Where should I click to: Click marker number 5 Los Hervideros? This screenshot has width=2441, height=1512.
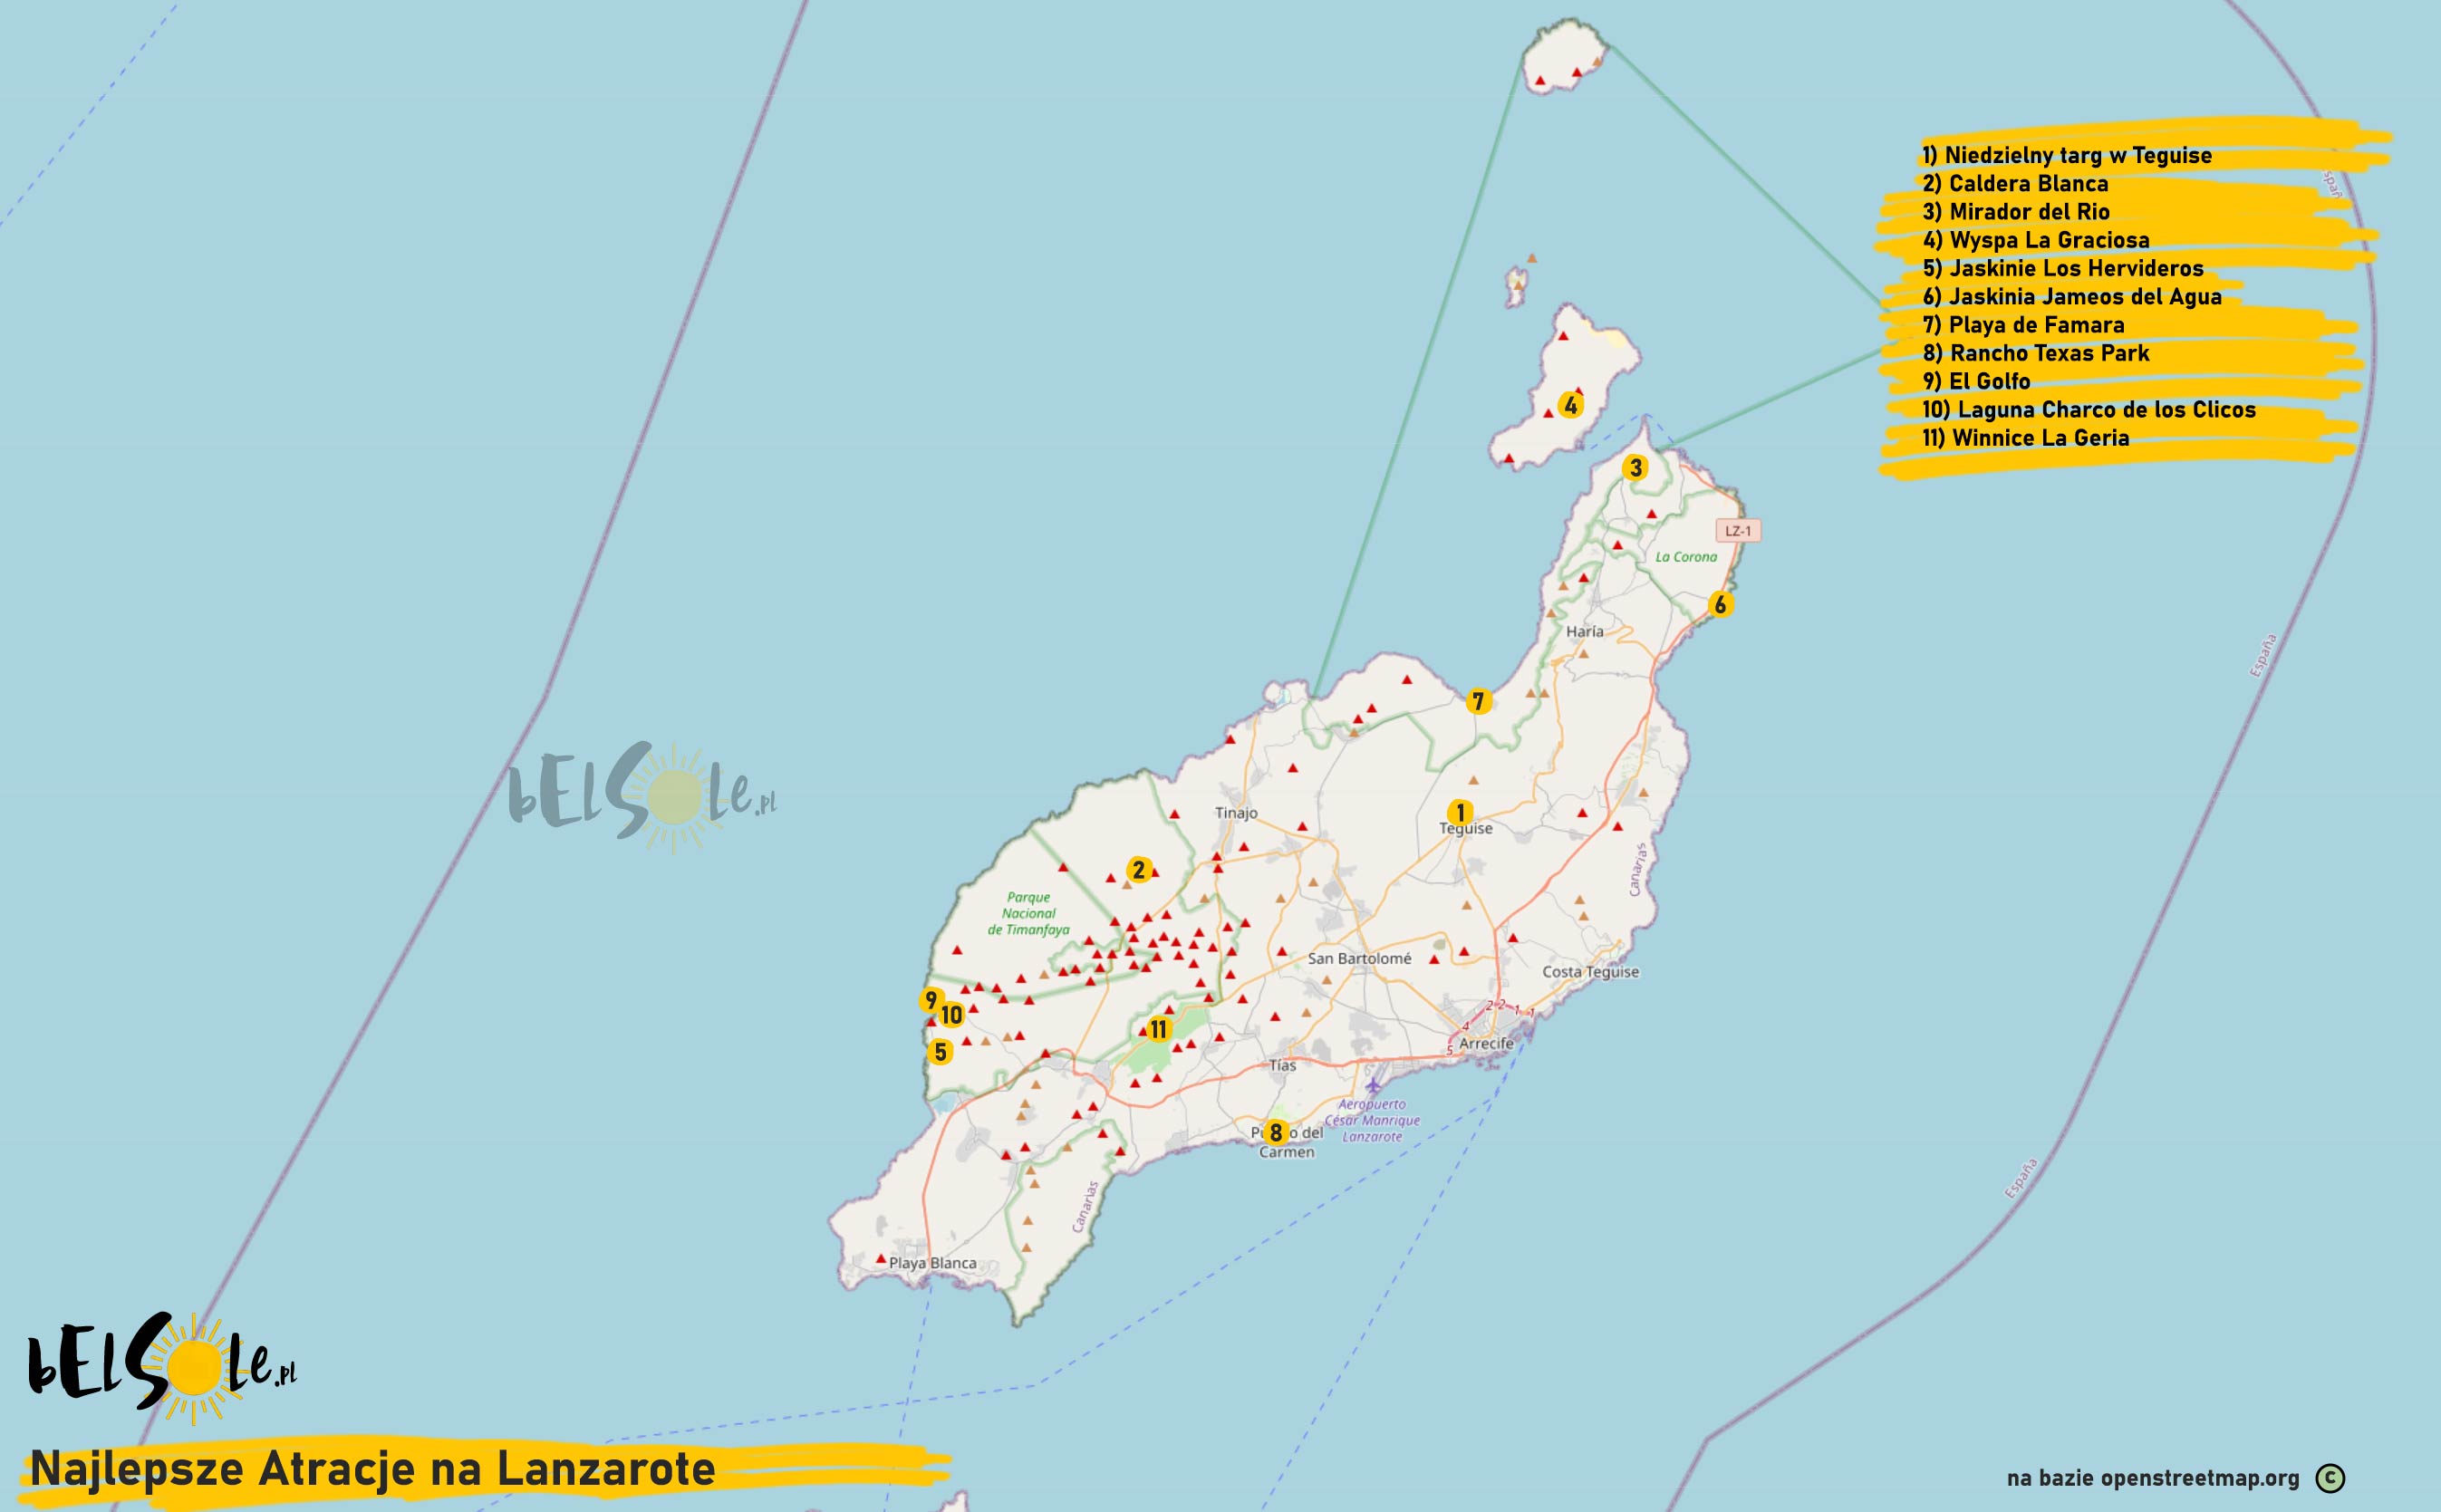[x=939, y=1051]
